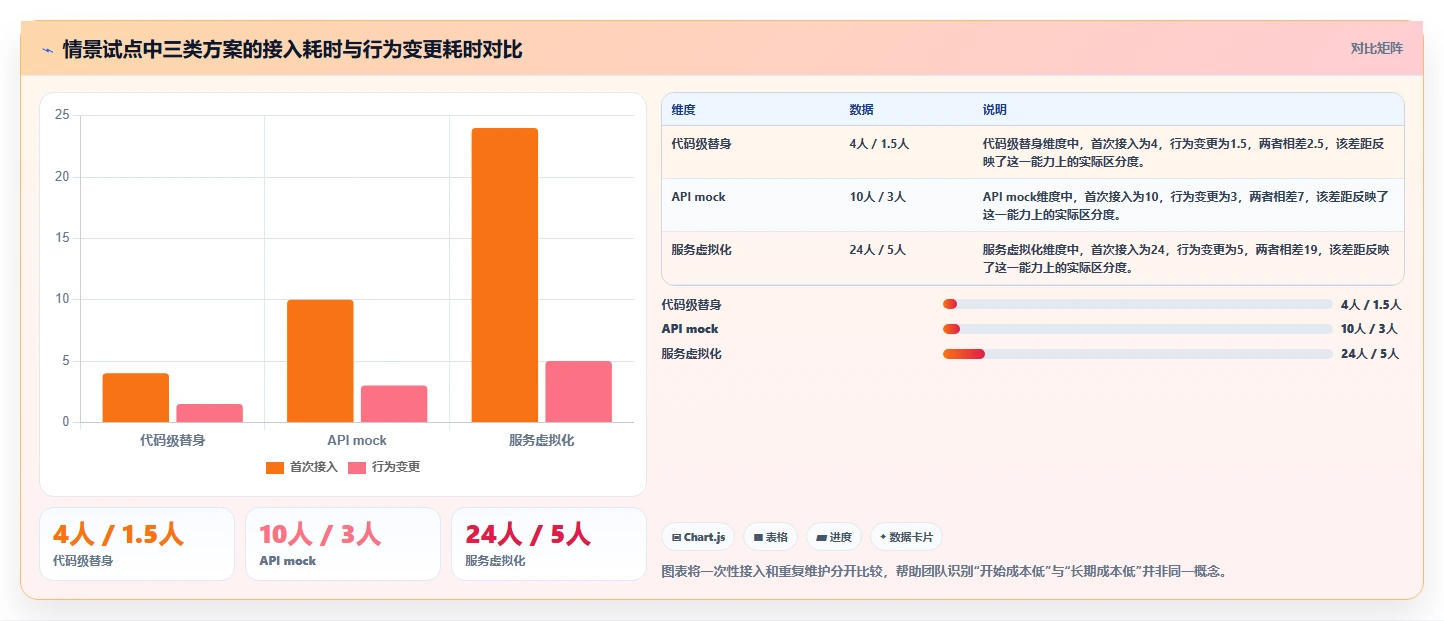Screen dimensions: 1444x621
Task: Click the 说明 table column header
Action: tap(995, 110)
